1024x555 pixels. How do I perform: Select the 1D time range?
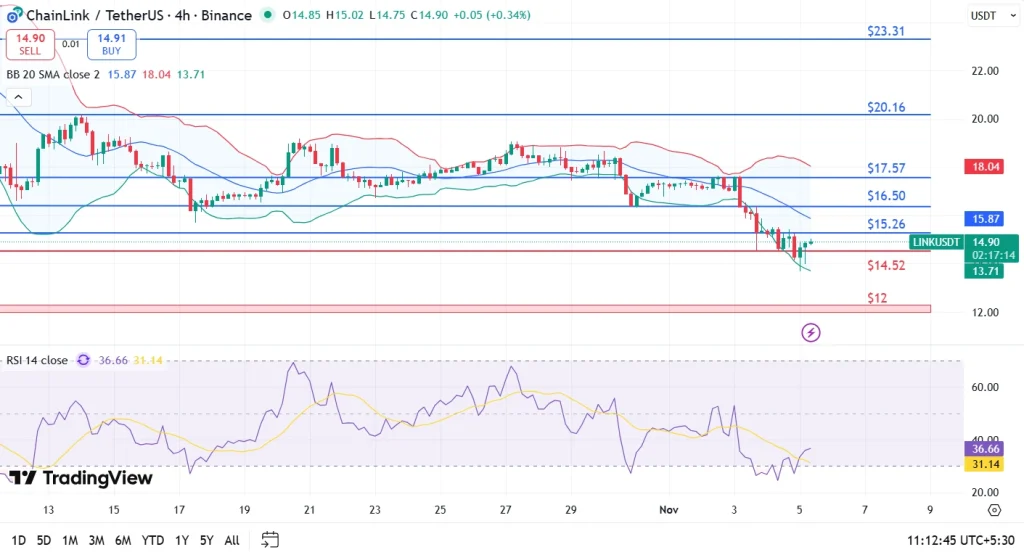[18, 540]
